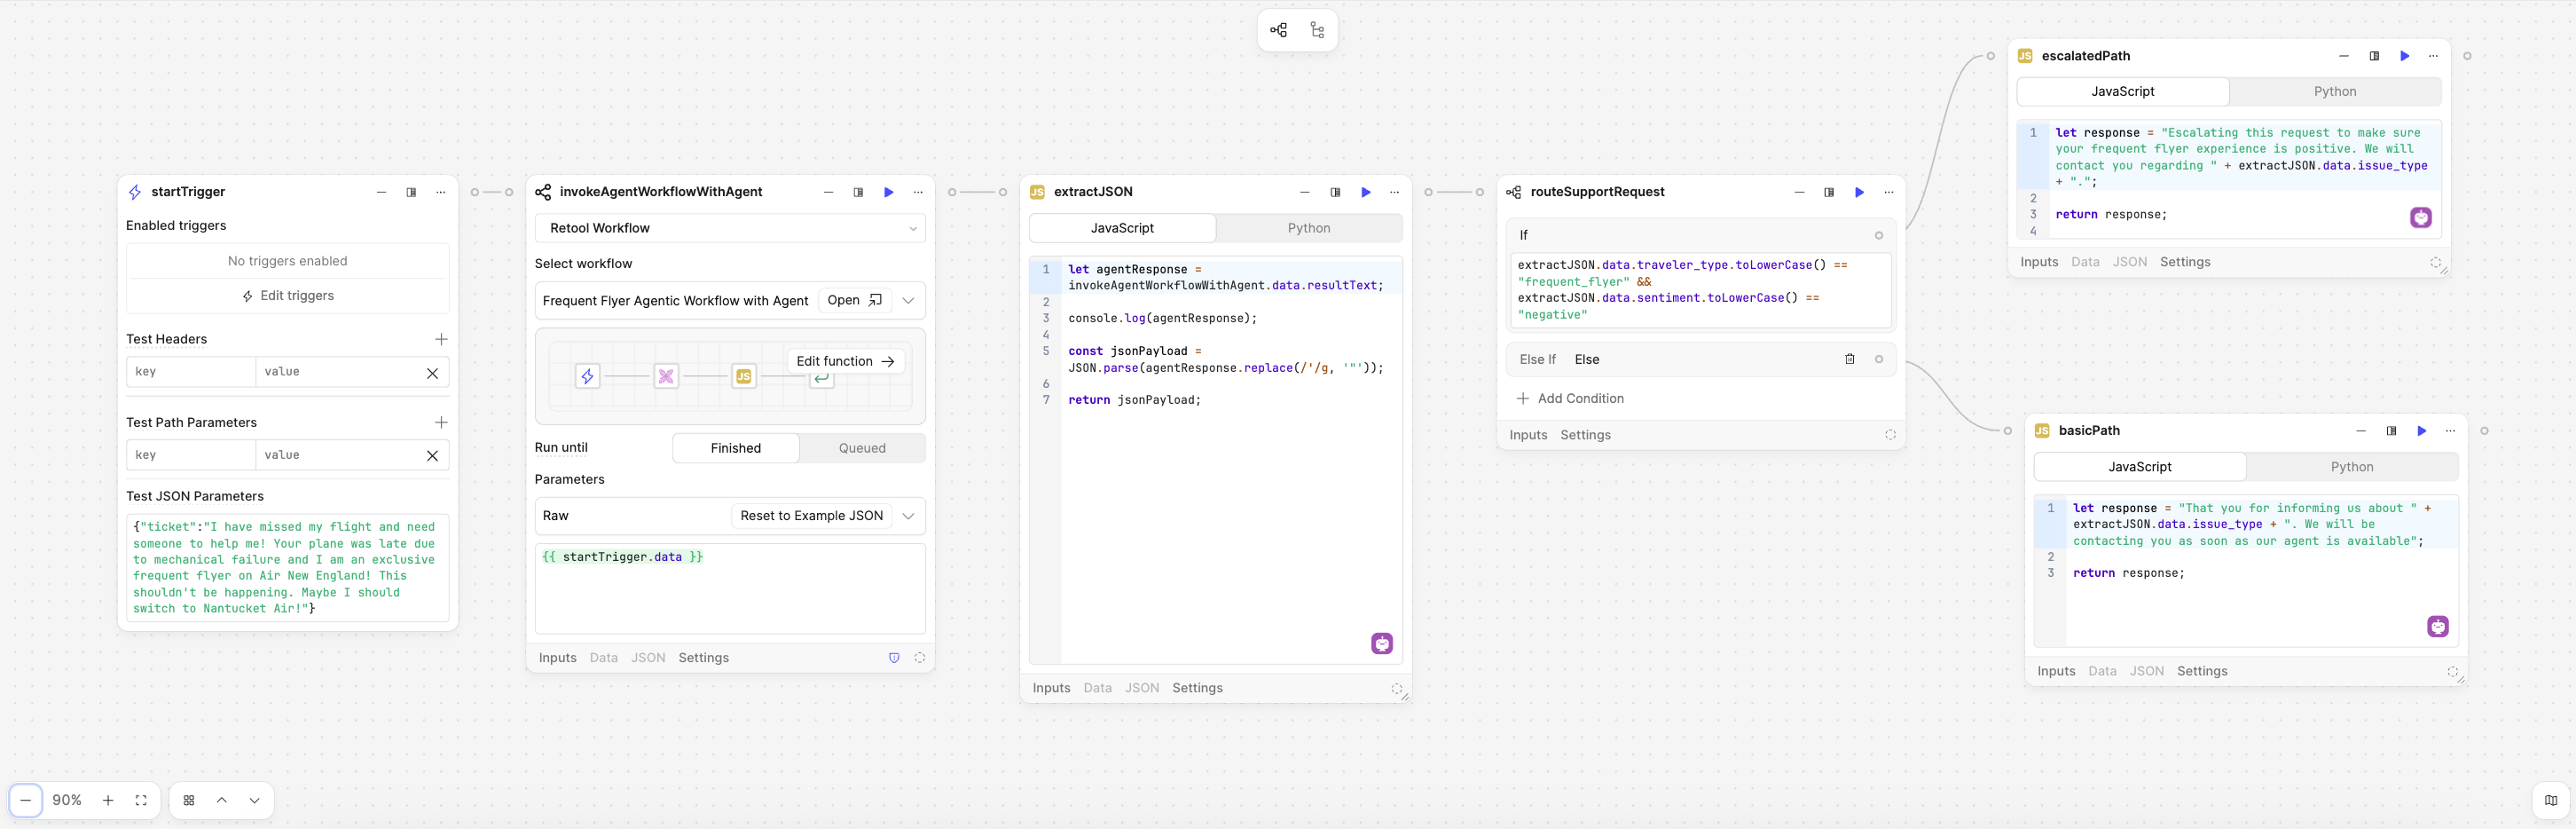This screenshot has height=829, width=2576.
Task: Open the startTrigger more options menu
Action: click(x=441, y=192)
